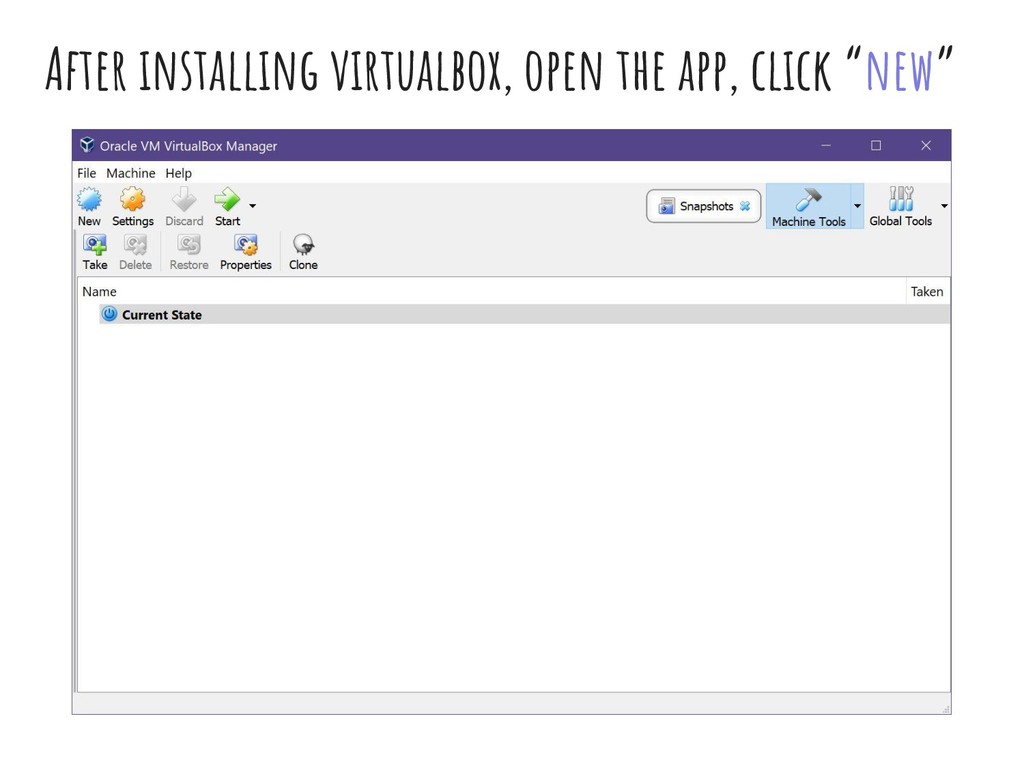Open snapshot Properties icon
This screenshot has height=768, width=1024.
[x=246, y=245]
